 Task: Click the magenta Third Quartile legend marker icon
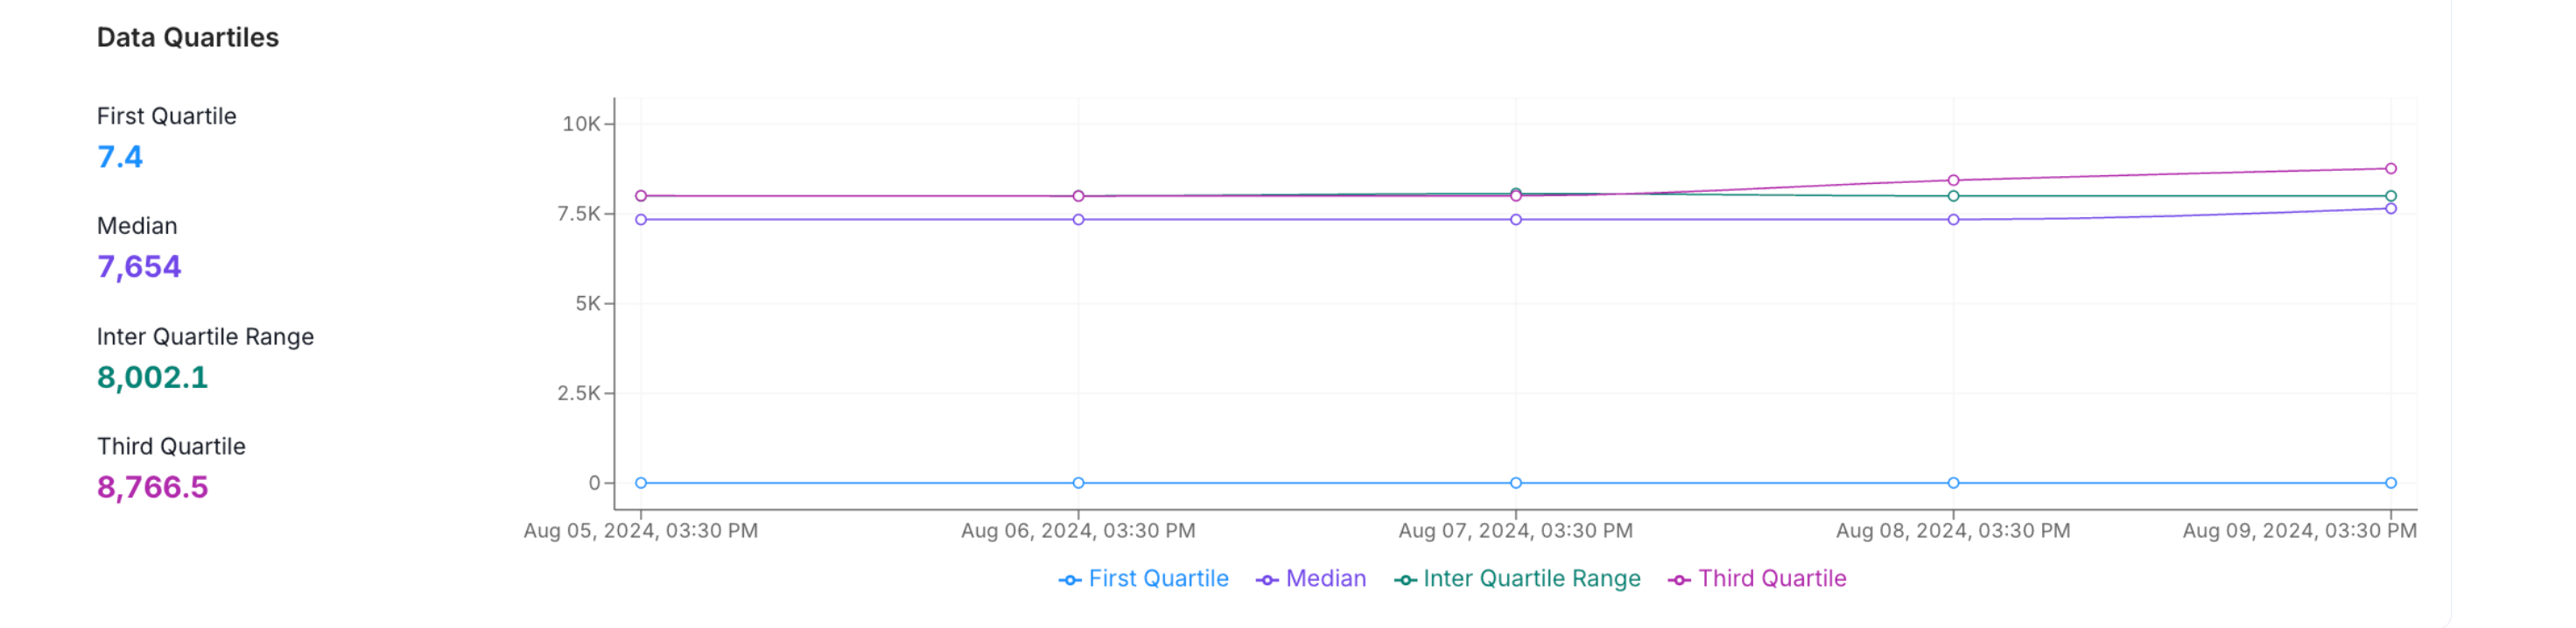point(1679,580)
